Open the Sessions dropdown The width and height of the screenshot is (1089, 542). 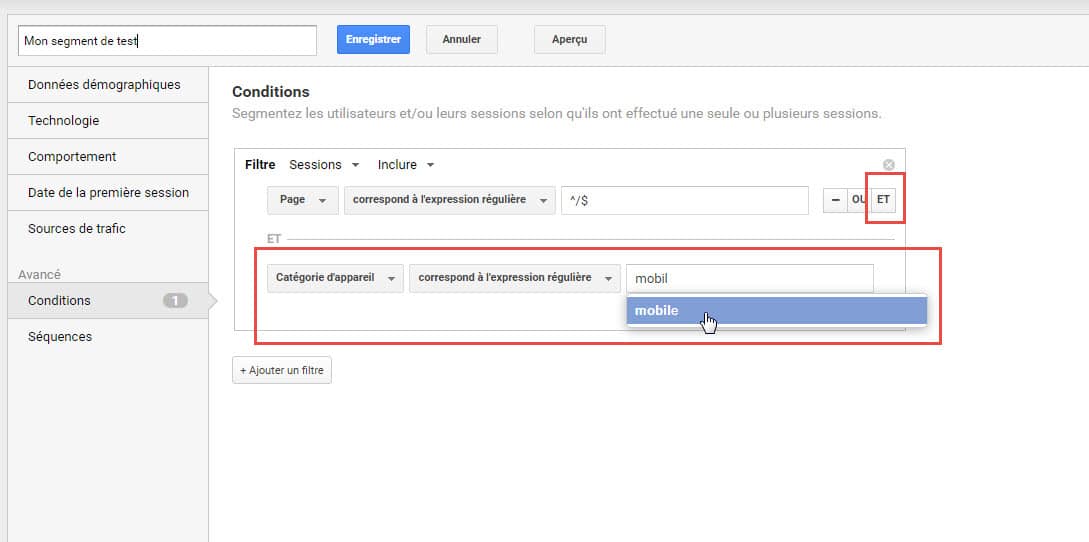(x=324, y=165)
